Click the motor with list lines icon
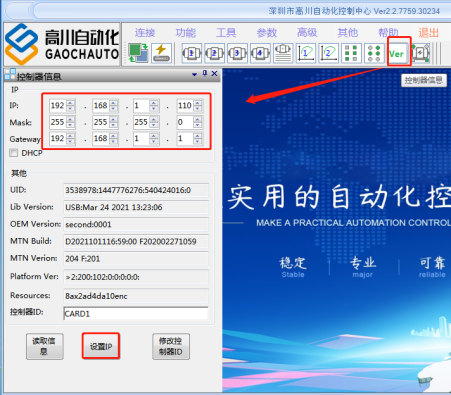Viewport: 451px width, 395px height. point(283,53)
